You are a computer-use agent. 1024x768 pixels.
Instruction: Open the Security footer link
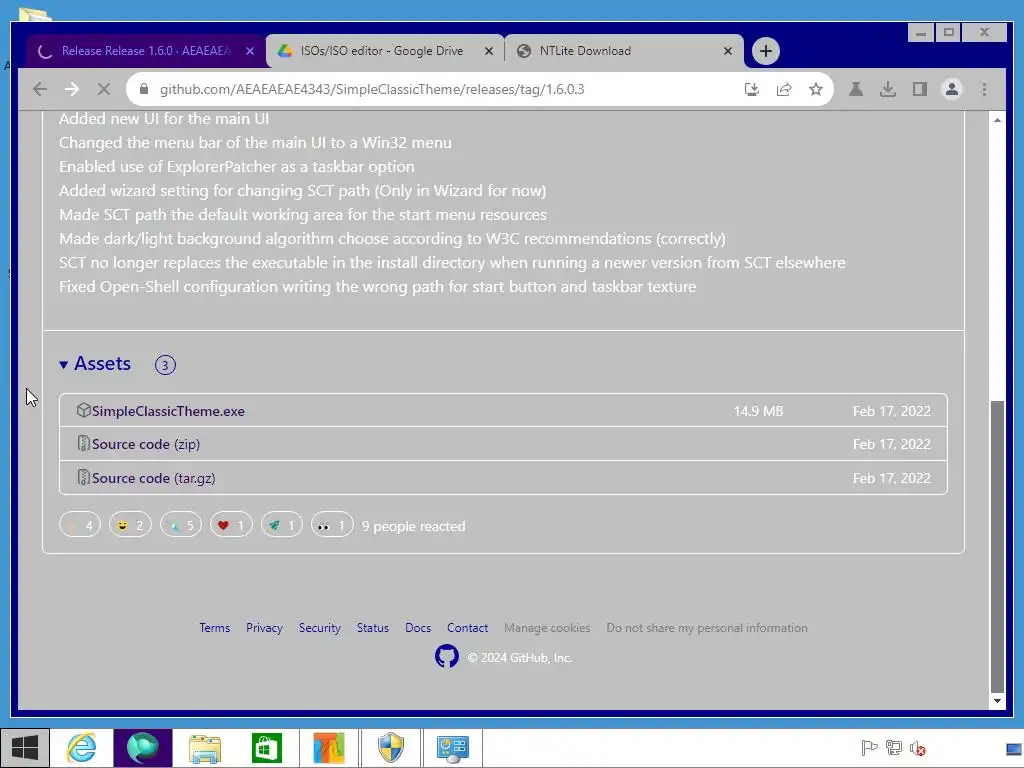click(x=319, y=628)
